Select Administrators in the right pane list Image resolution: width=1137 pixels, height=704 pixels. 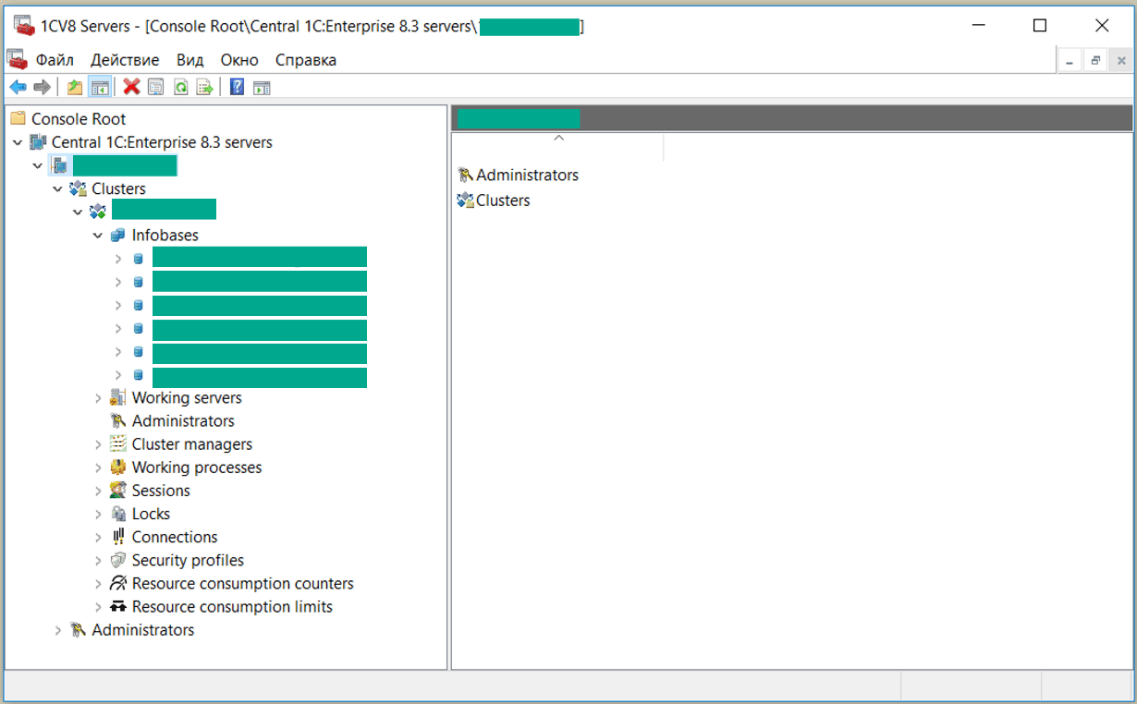[526, 175]
